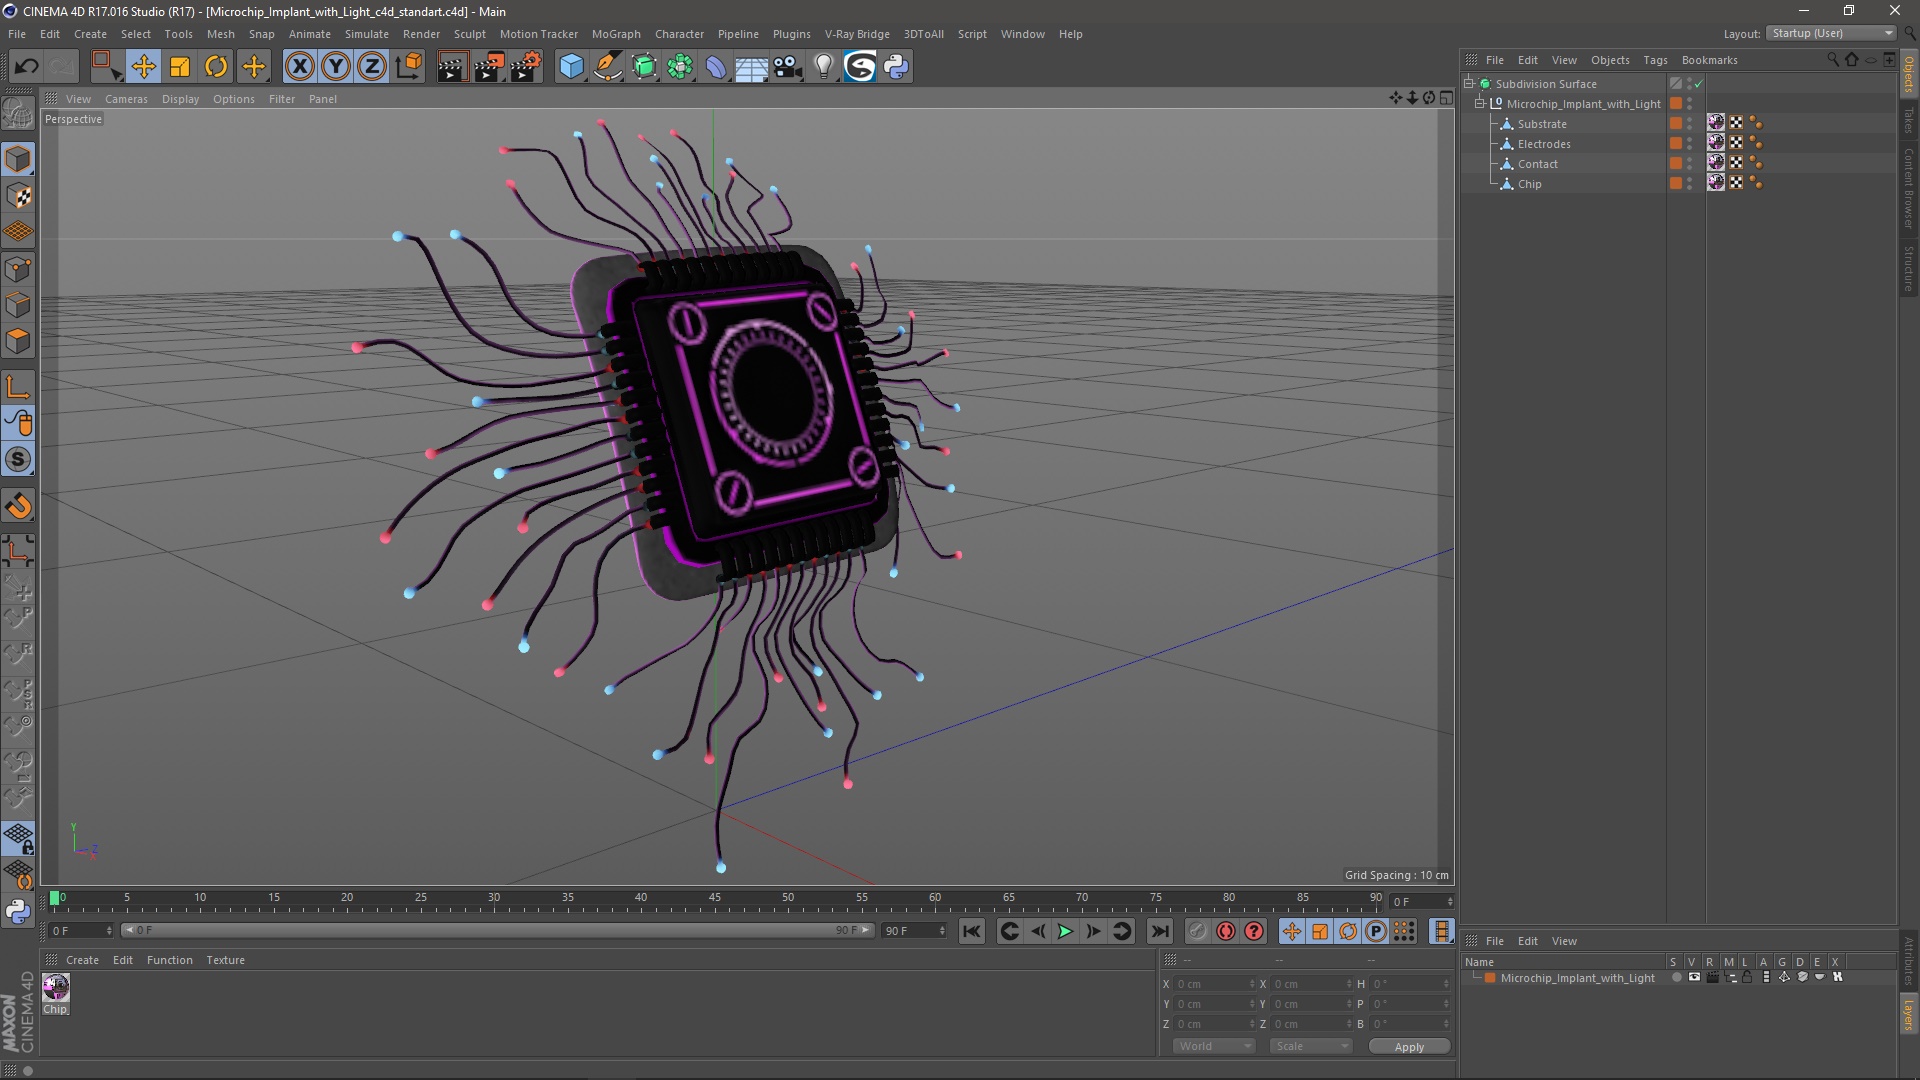Select the Rotate tool
This screenshot has height=1080, width=1920.
pos(216,67)
